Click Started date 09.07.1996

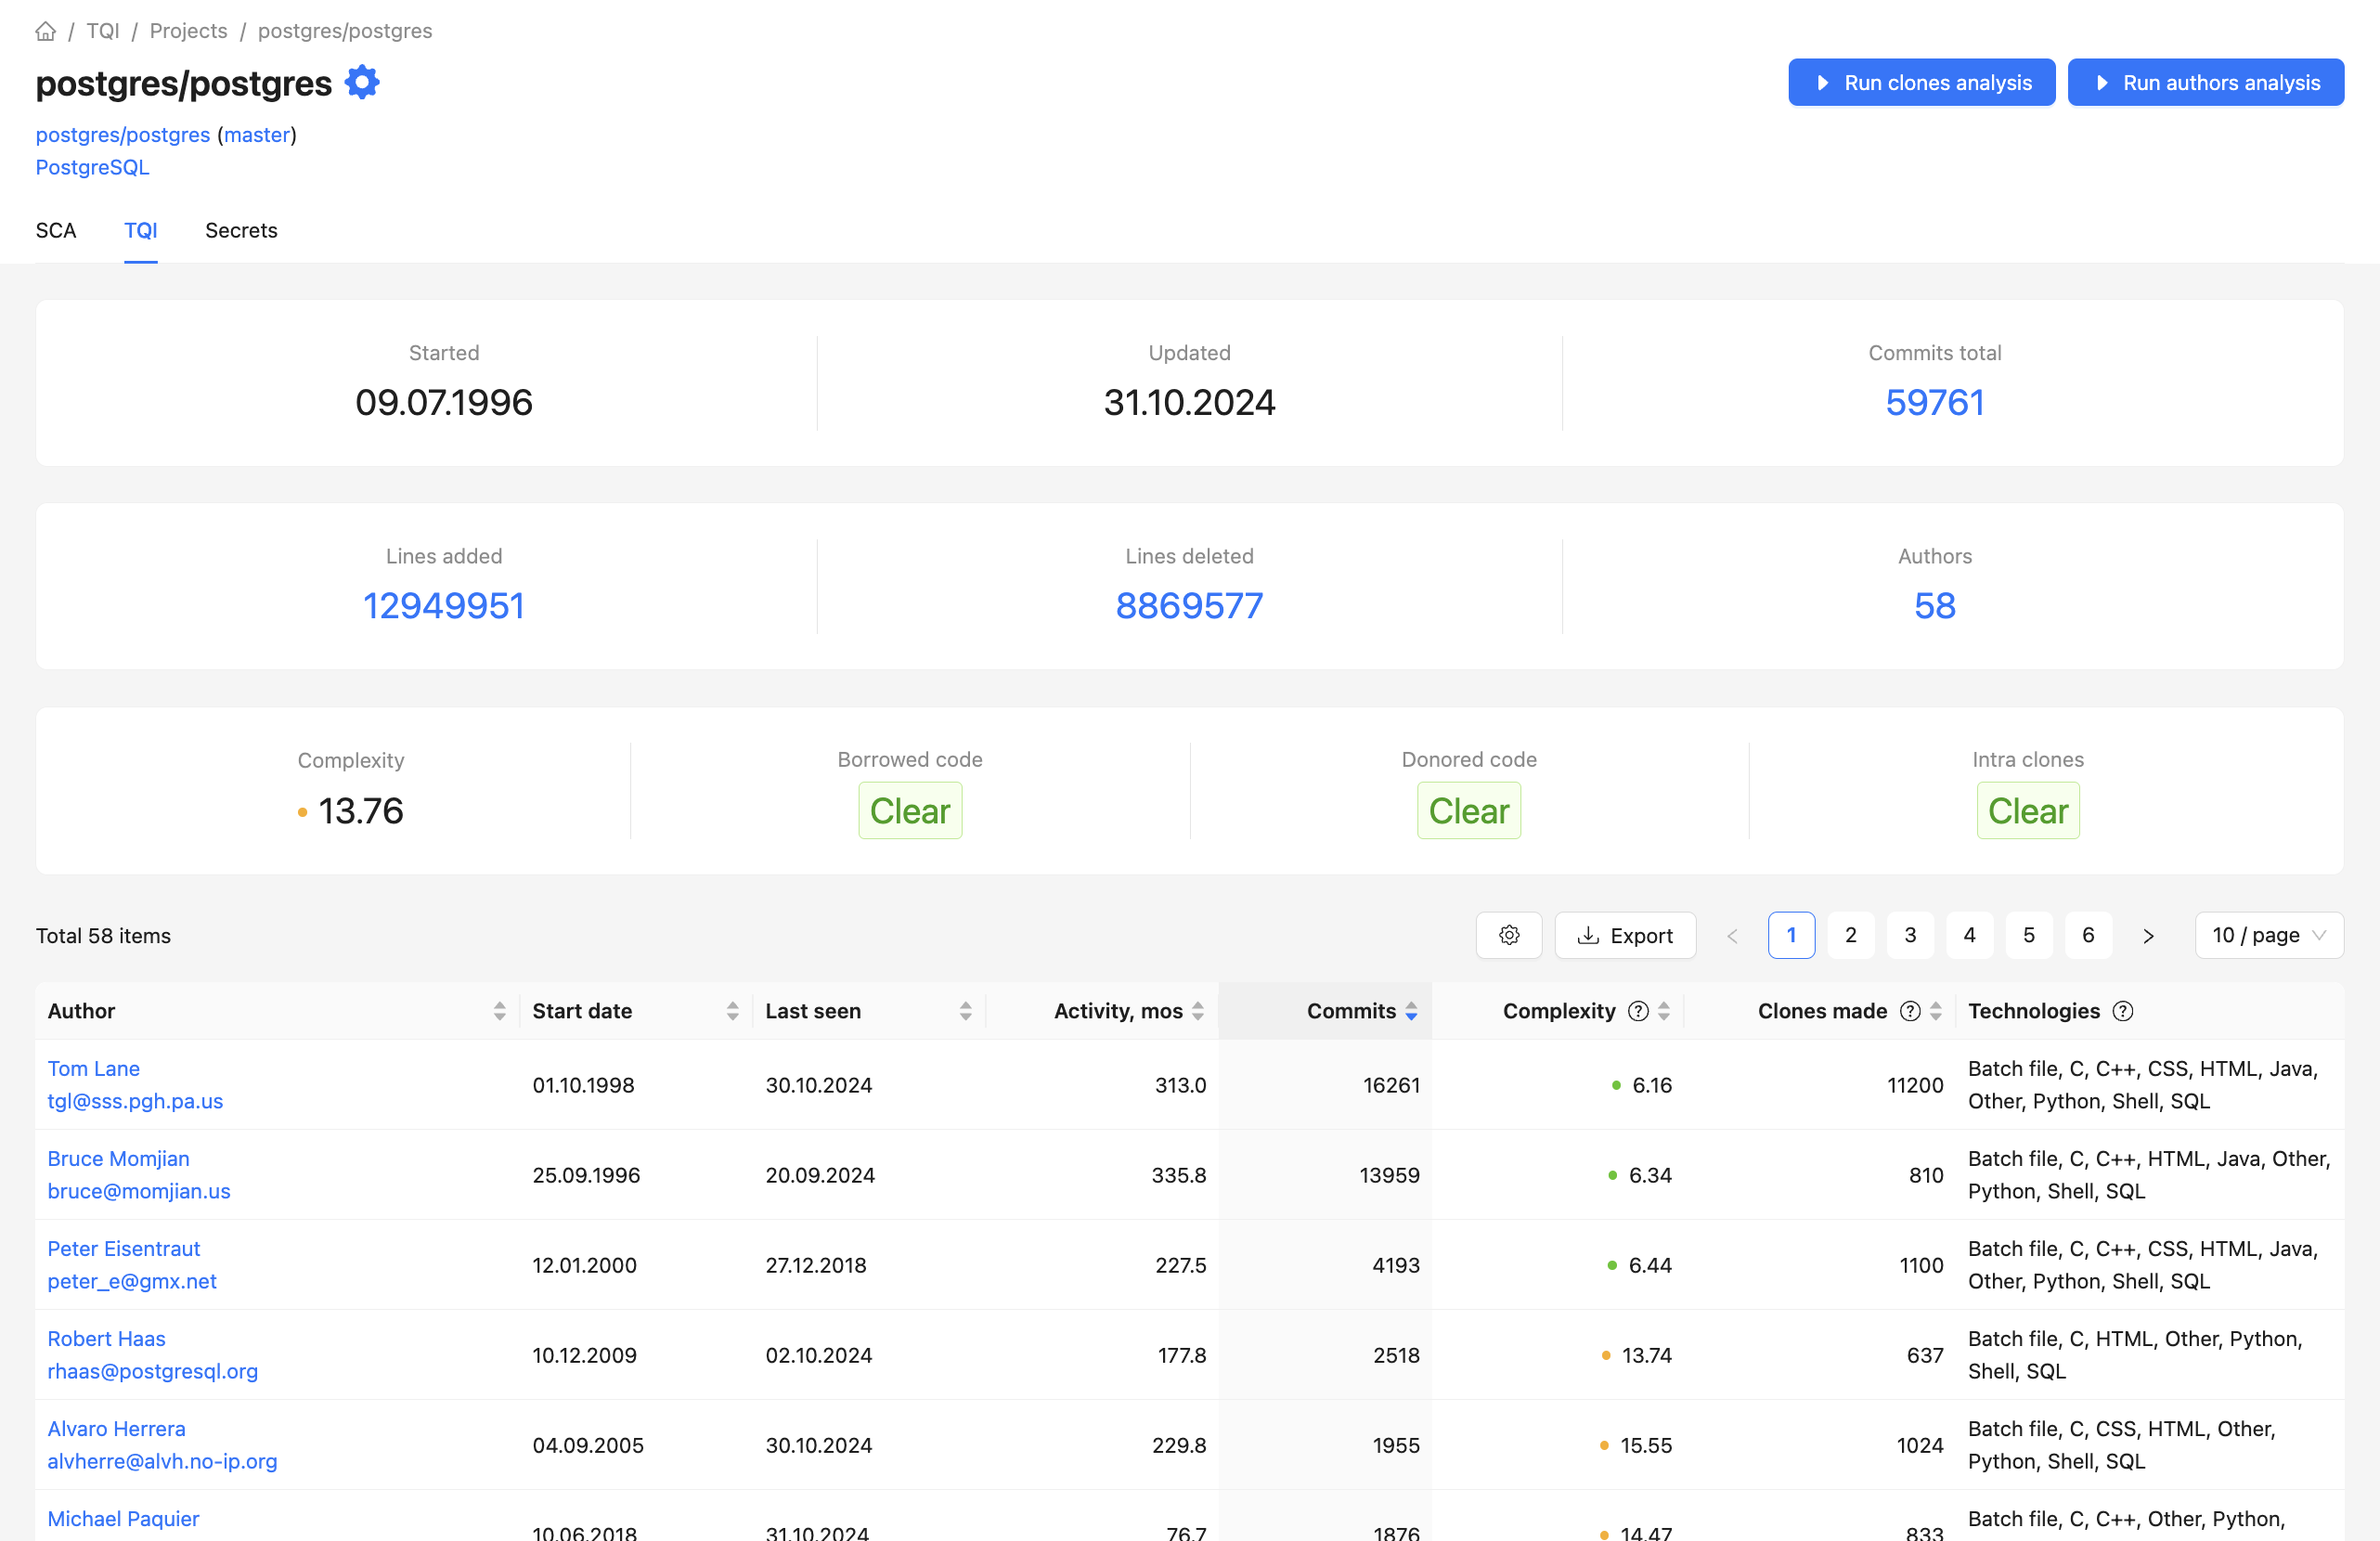[x=443, y=402]
